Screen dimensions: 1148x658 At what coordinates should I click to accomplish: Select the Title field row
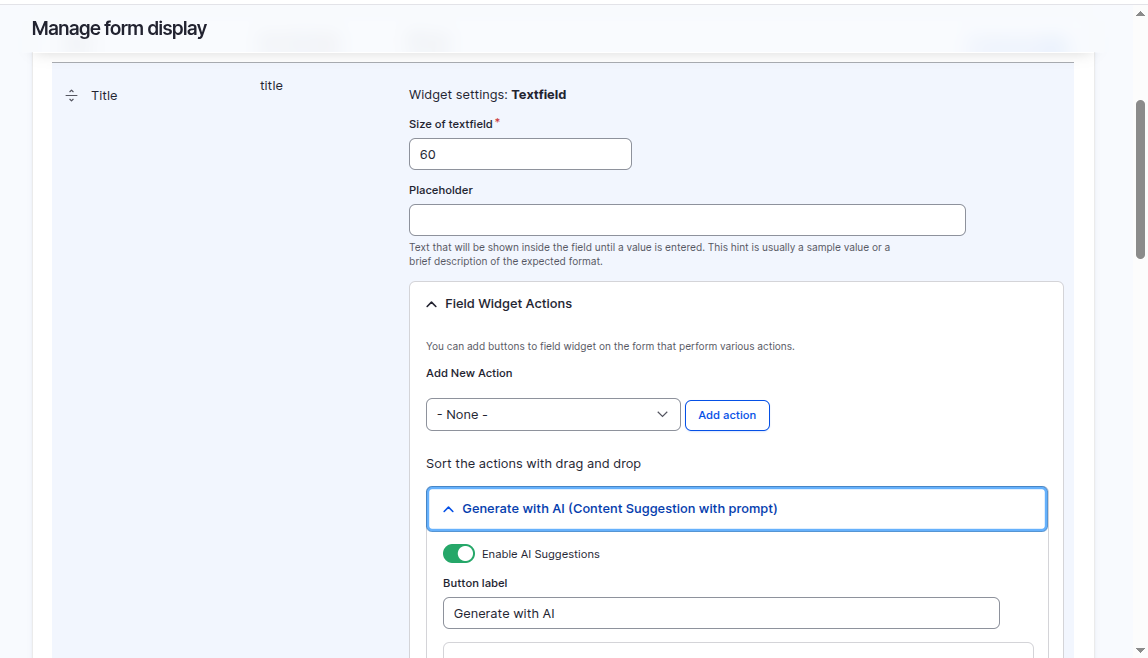pyautogui.click(x=104, y=95)
